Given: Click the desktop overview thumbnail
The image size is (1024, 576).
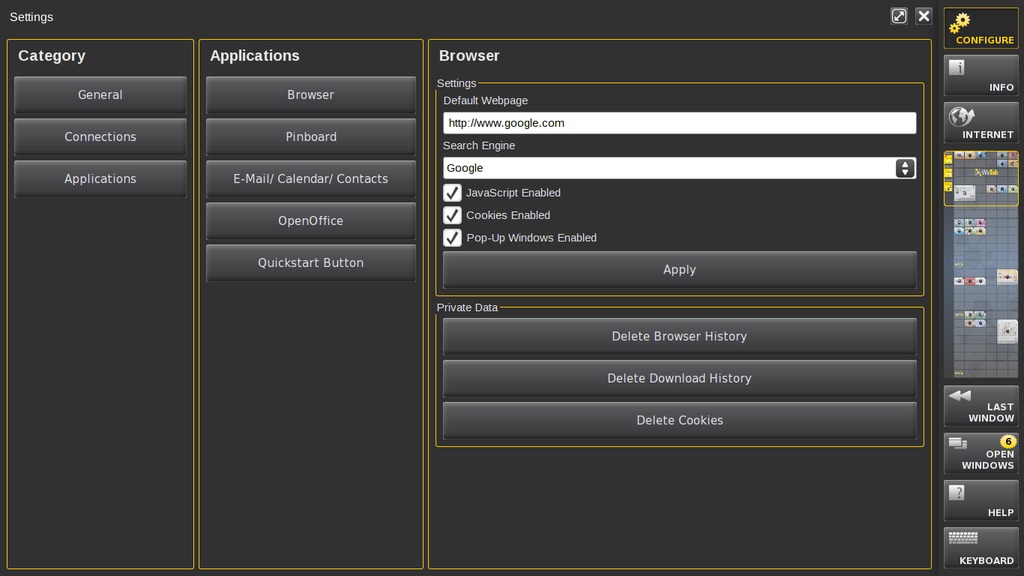Looking at the screenshot, I should point(980,264).
